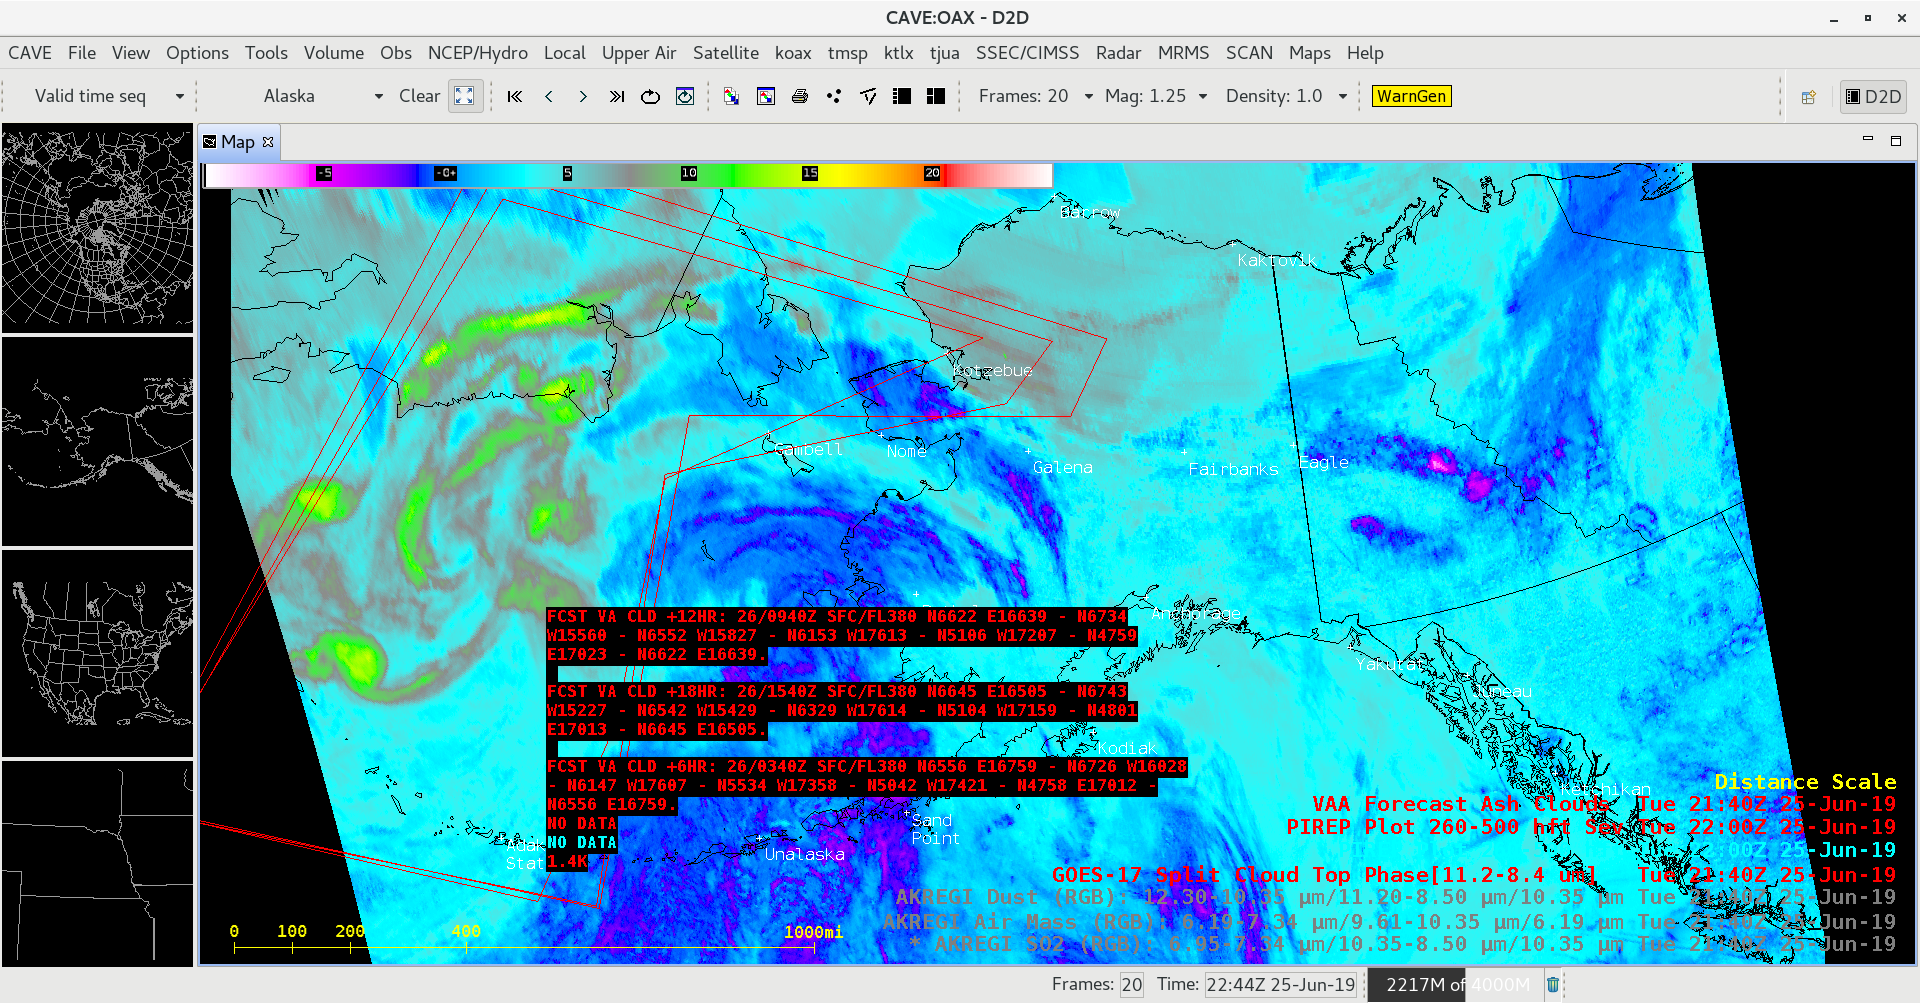Open the Alaska scale dropdown
Image resolution: width=1920 pixels, height=1003 pixels.
coord(323,96)
